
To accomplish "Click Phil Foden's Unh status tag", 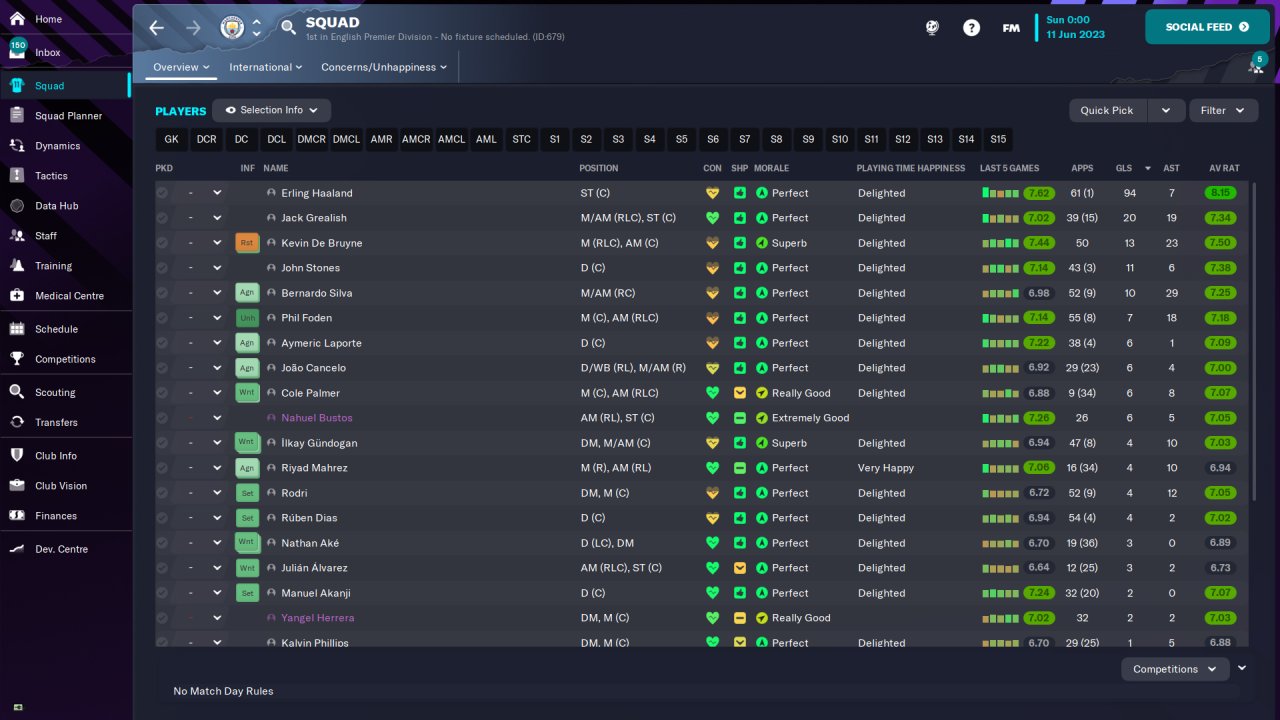I will pos(247,318).
